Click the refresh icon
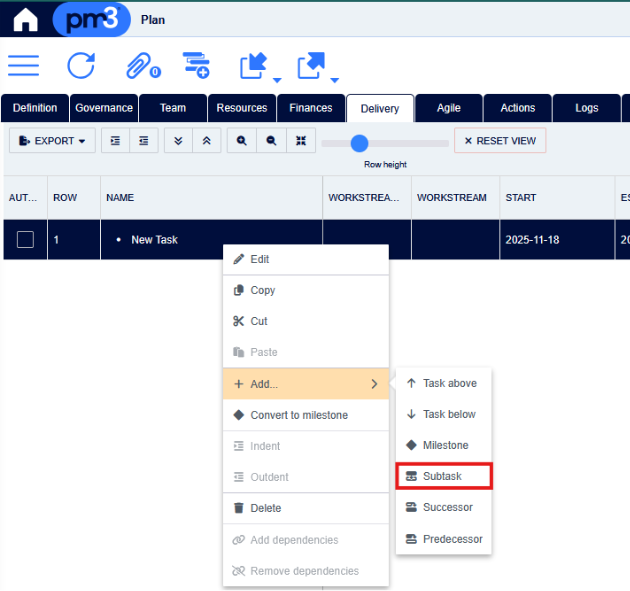Viewport: 630px width, 591px height. click(x=80, y=66)
